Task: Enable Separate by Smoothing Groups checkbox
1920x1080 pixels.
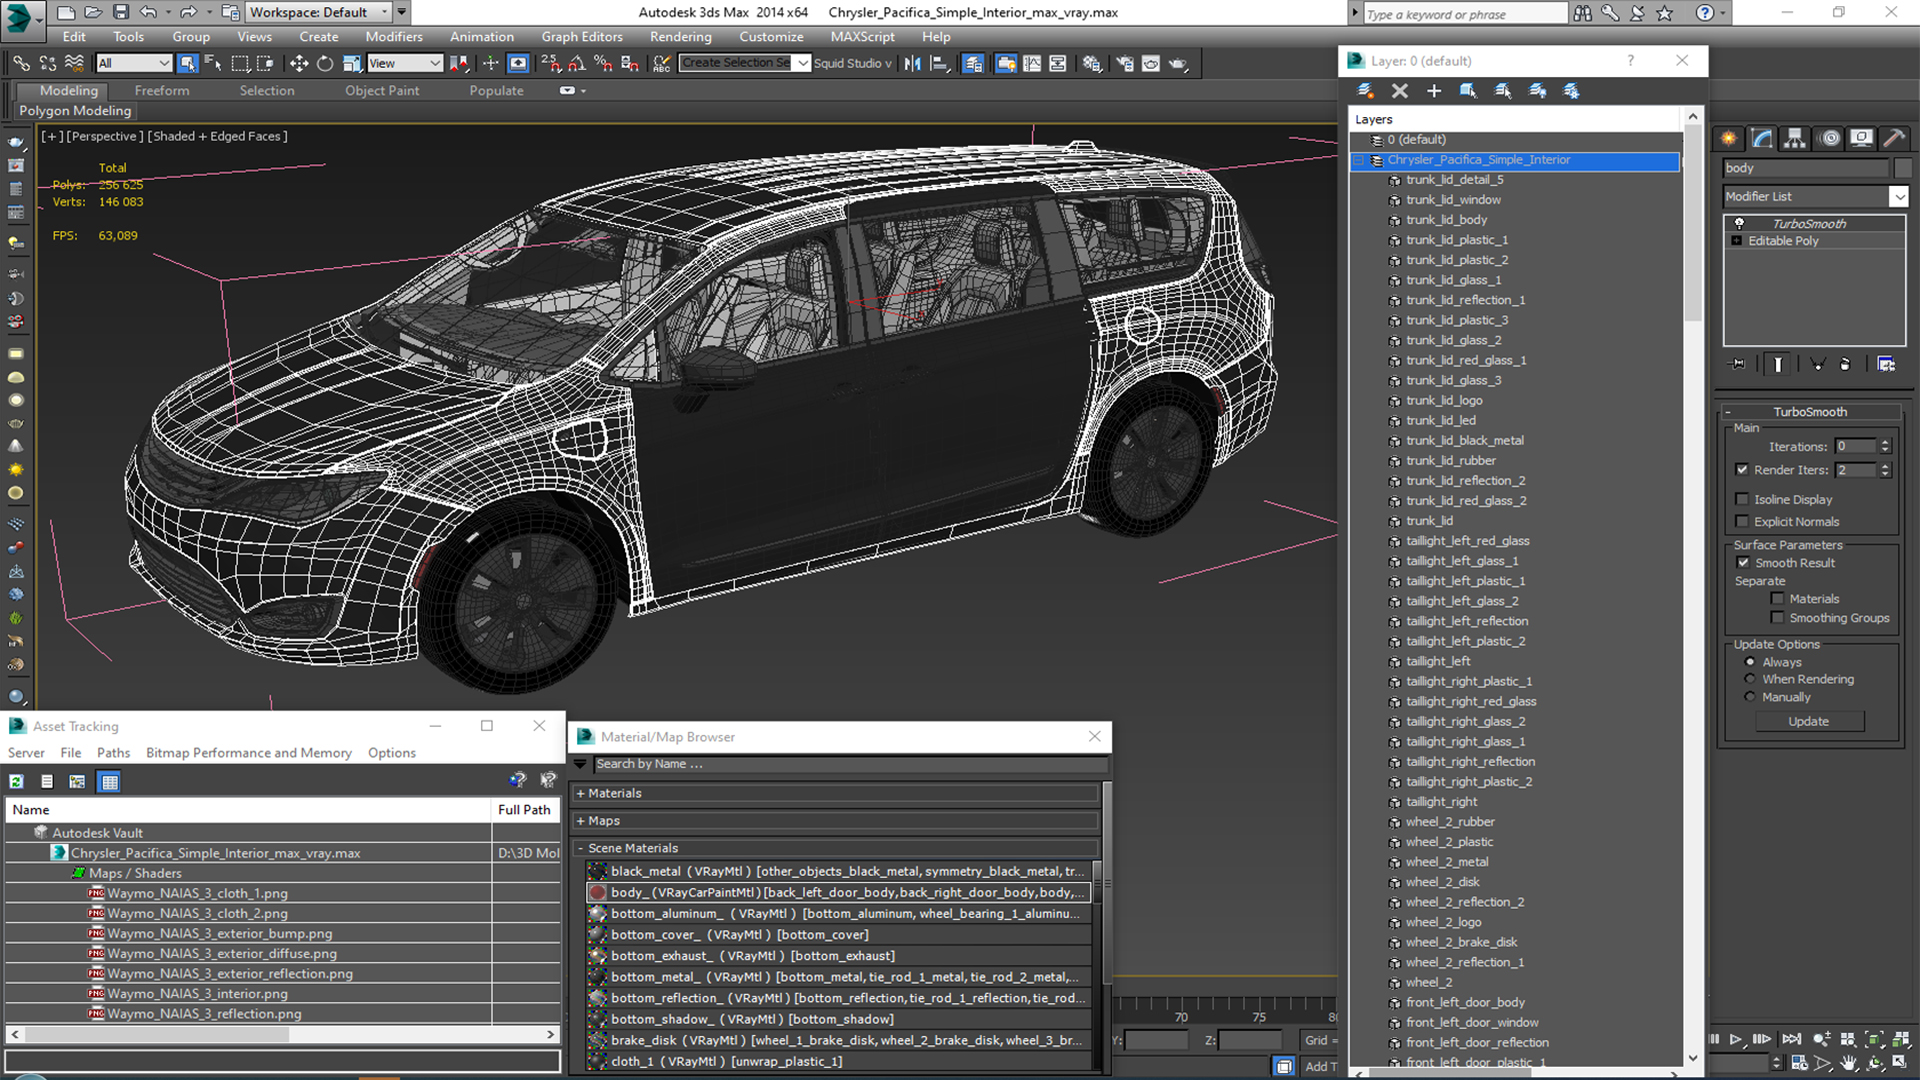Action: 1777,618
